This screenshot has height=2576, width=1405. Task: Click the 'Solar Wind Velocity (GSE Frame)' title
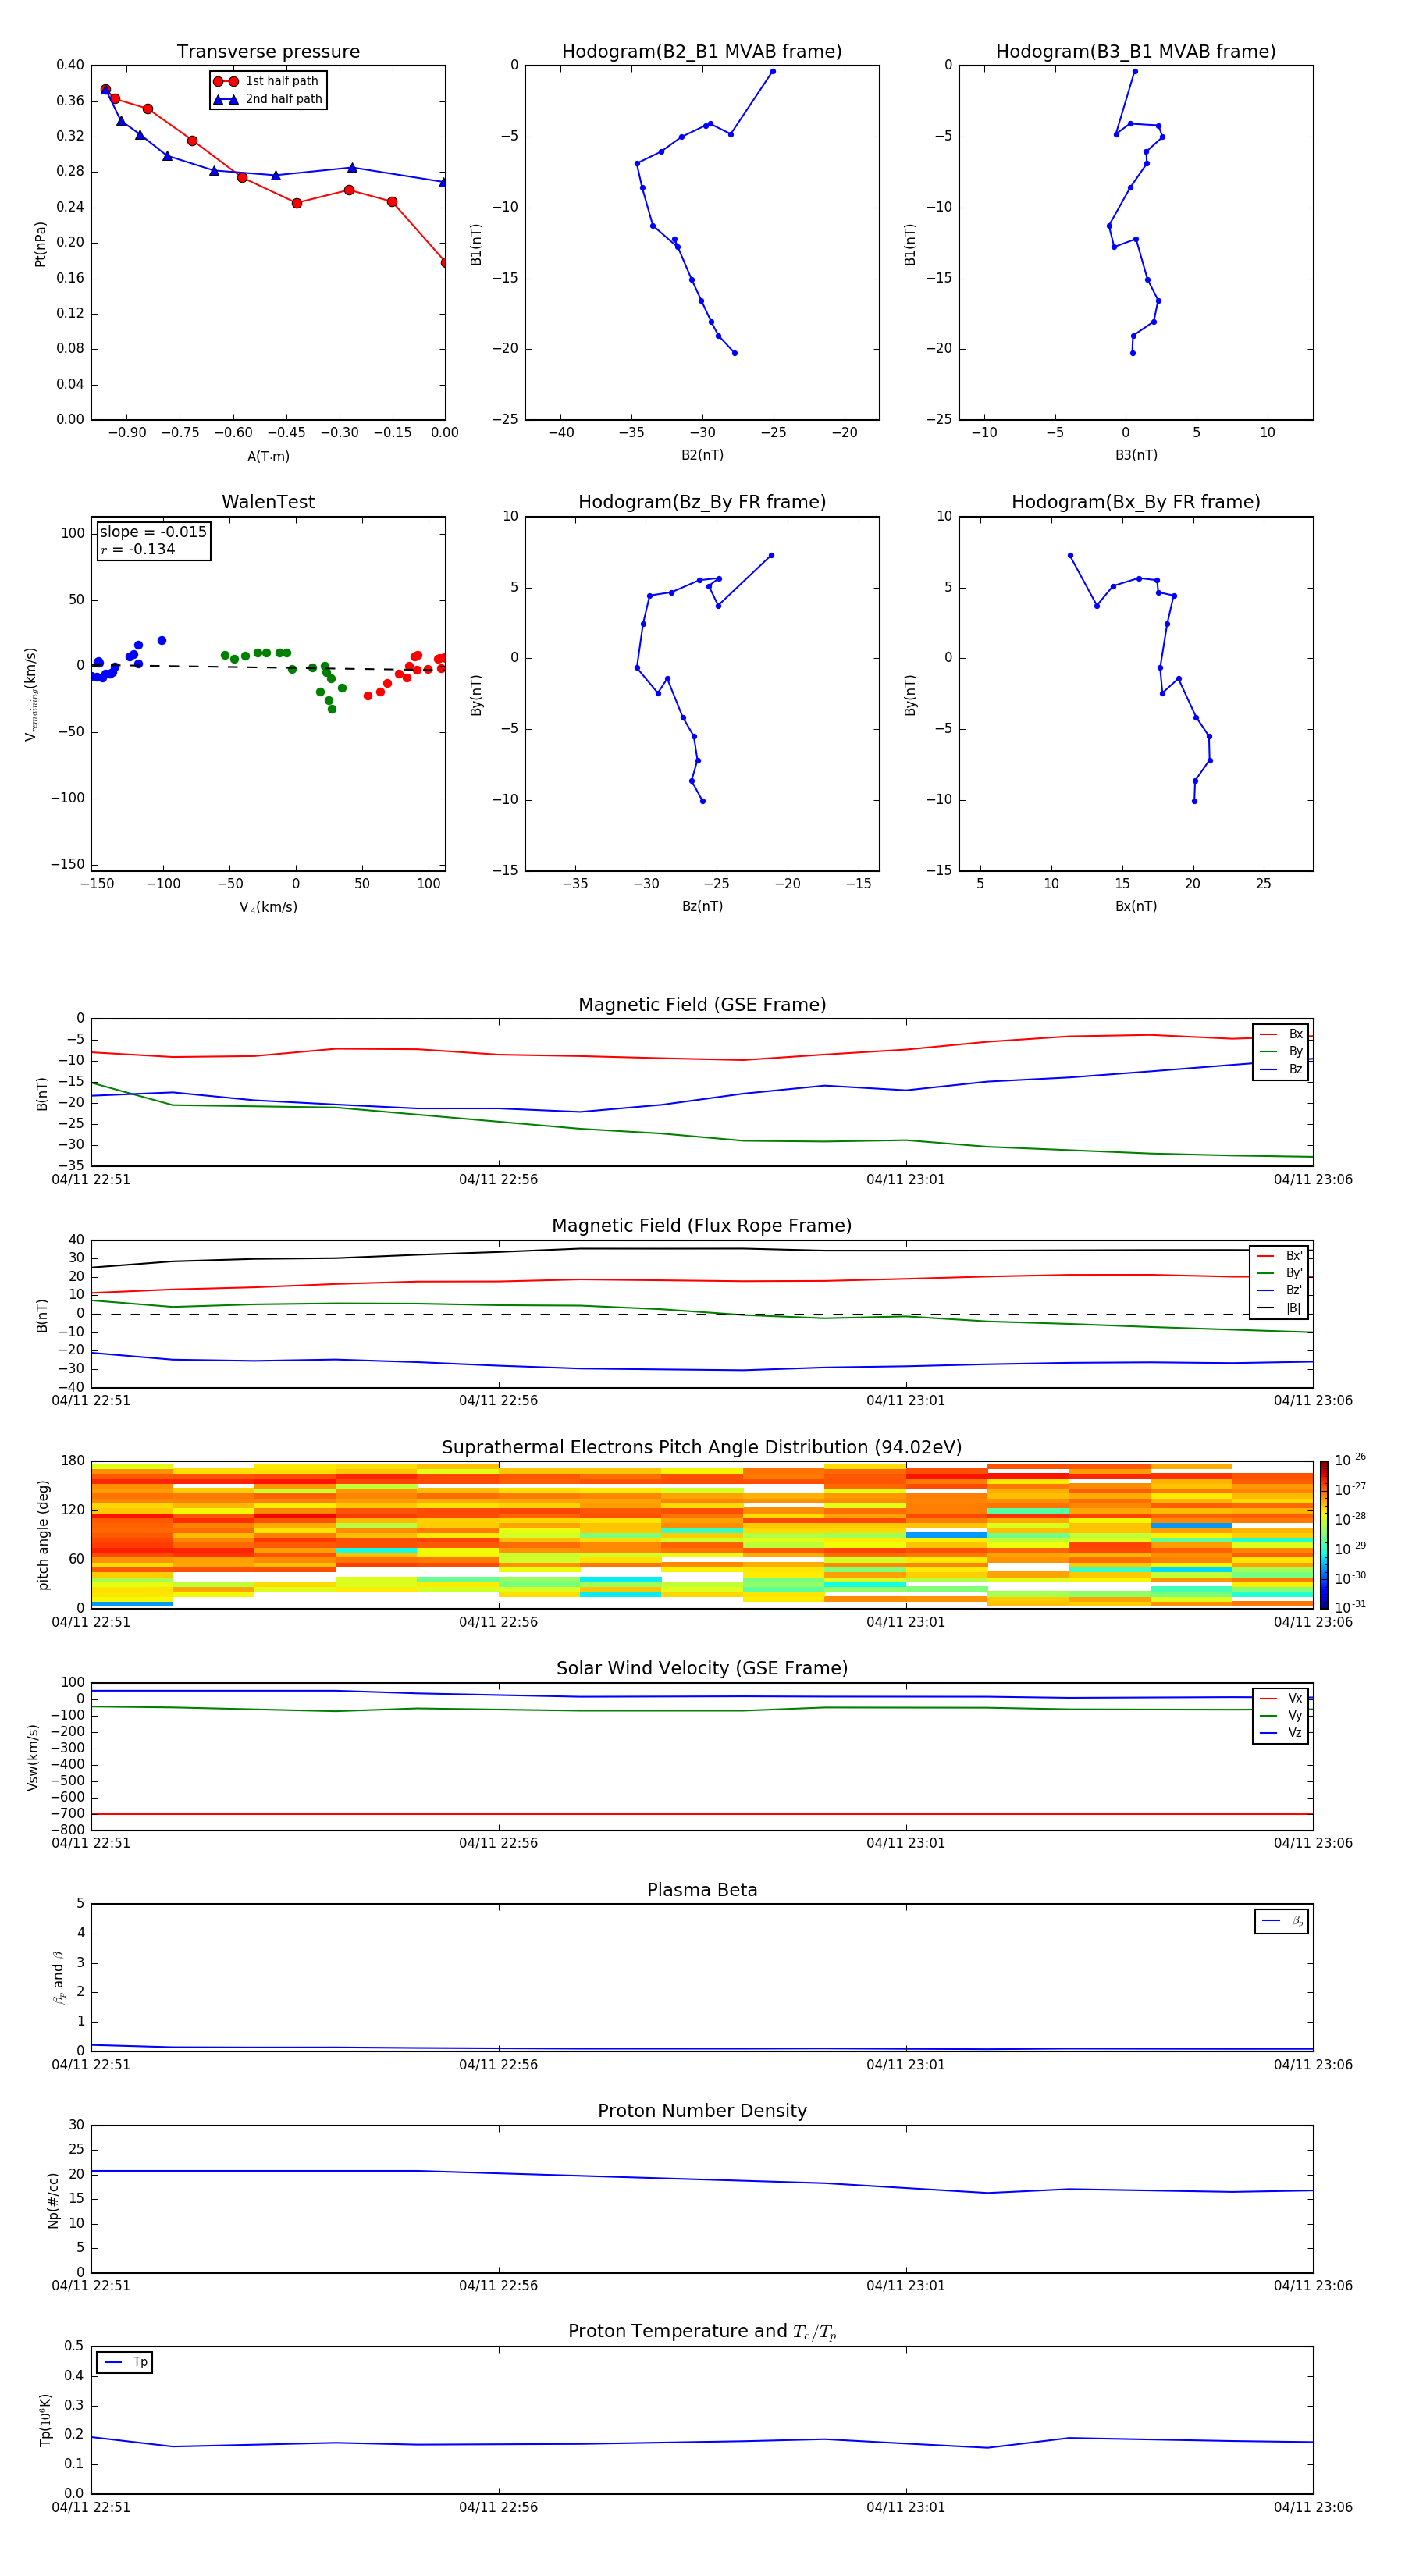point(702,1668)
